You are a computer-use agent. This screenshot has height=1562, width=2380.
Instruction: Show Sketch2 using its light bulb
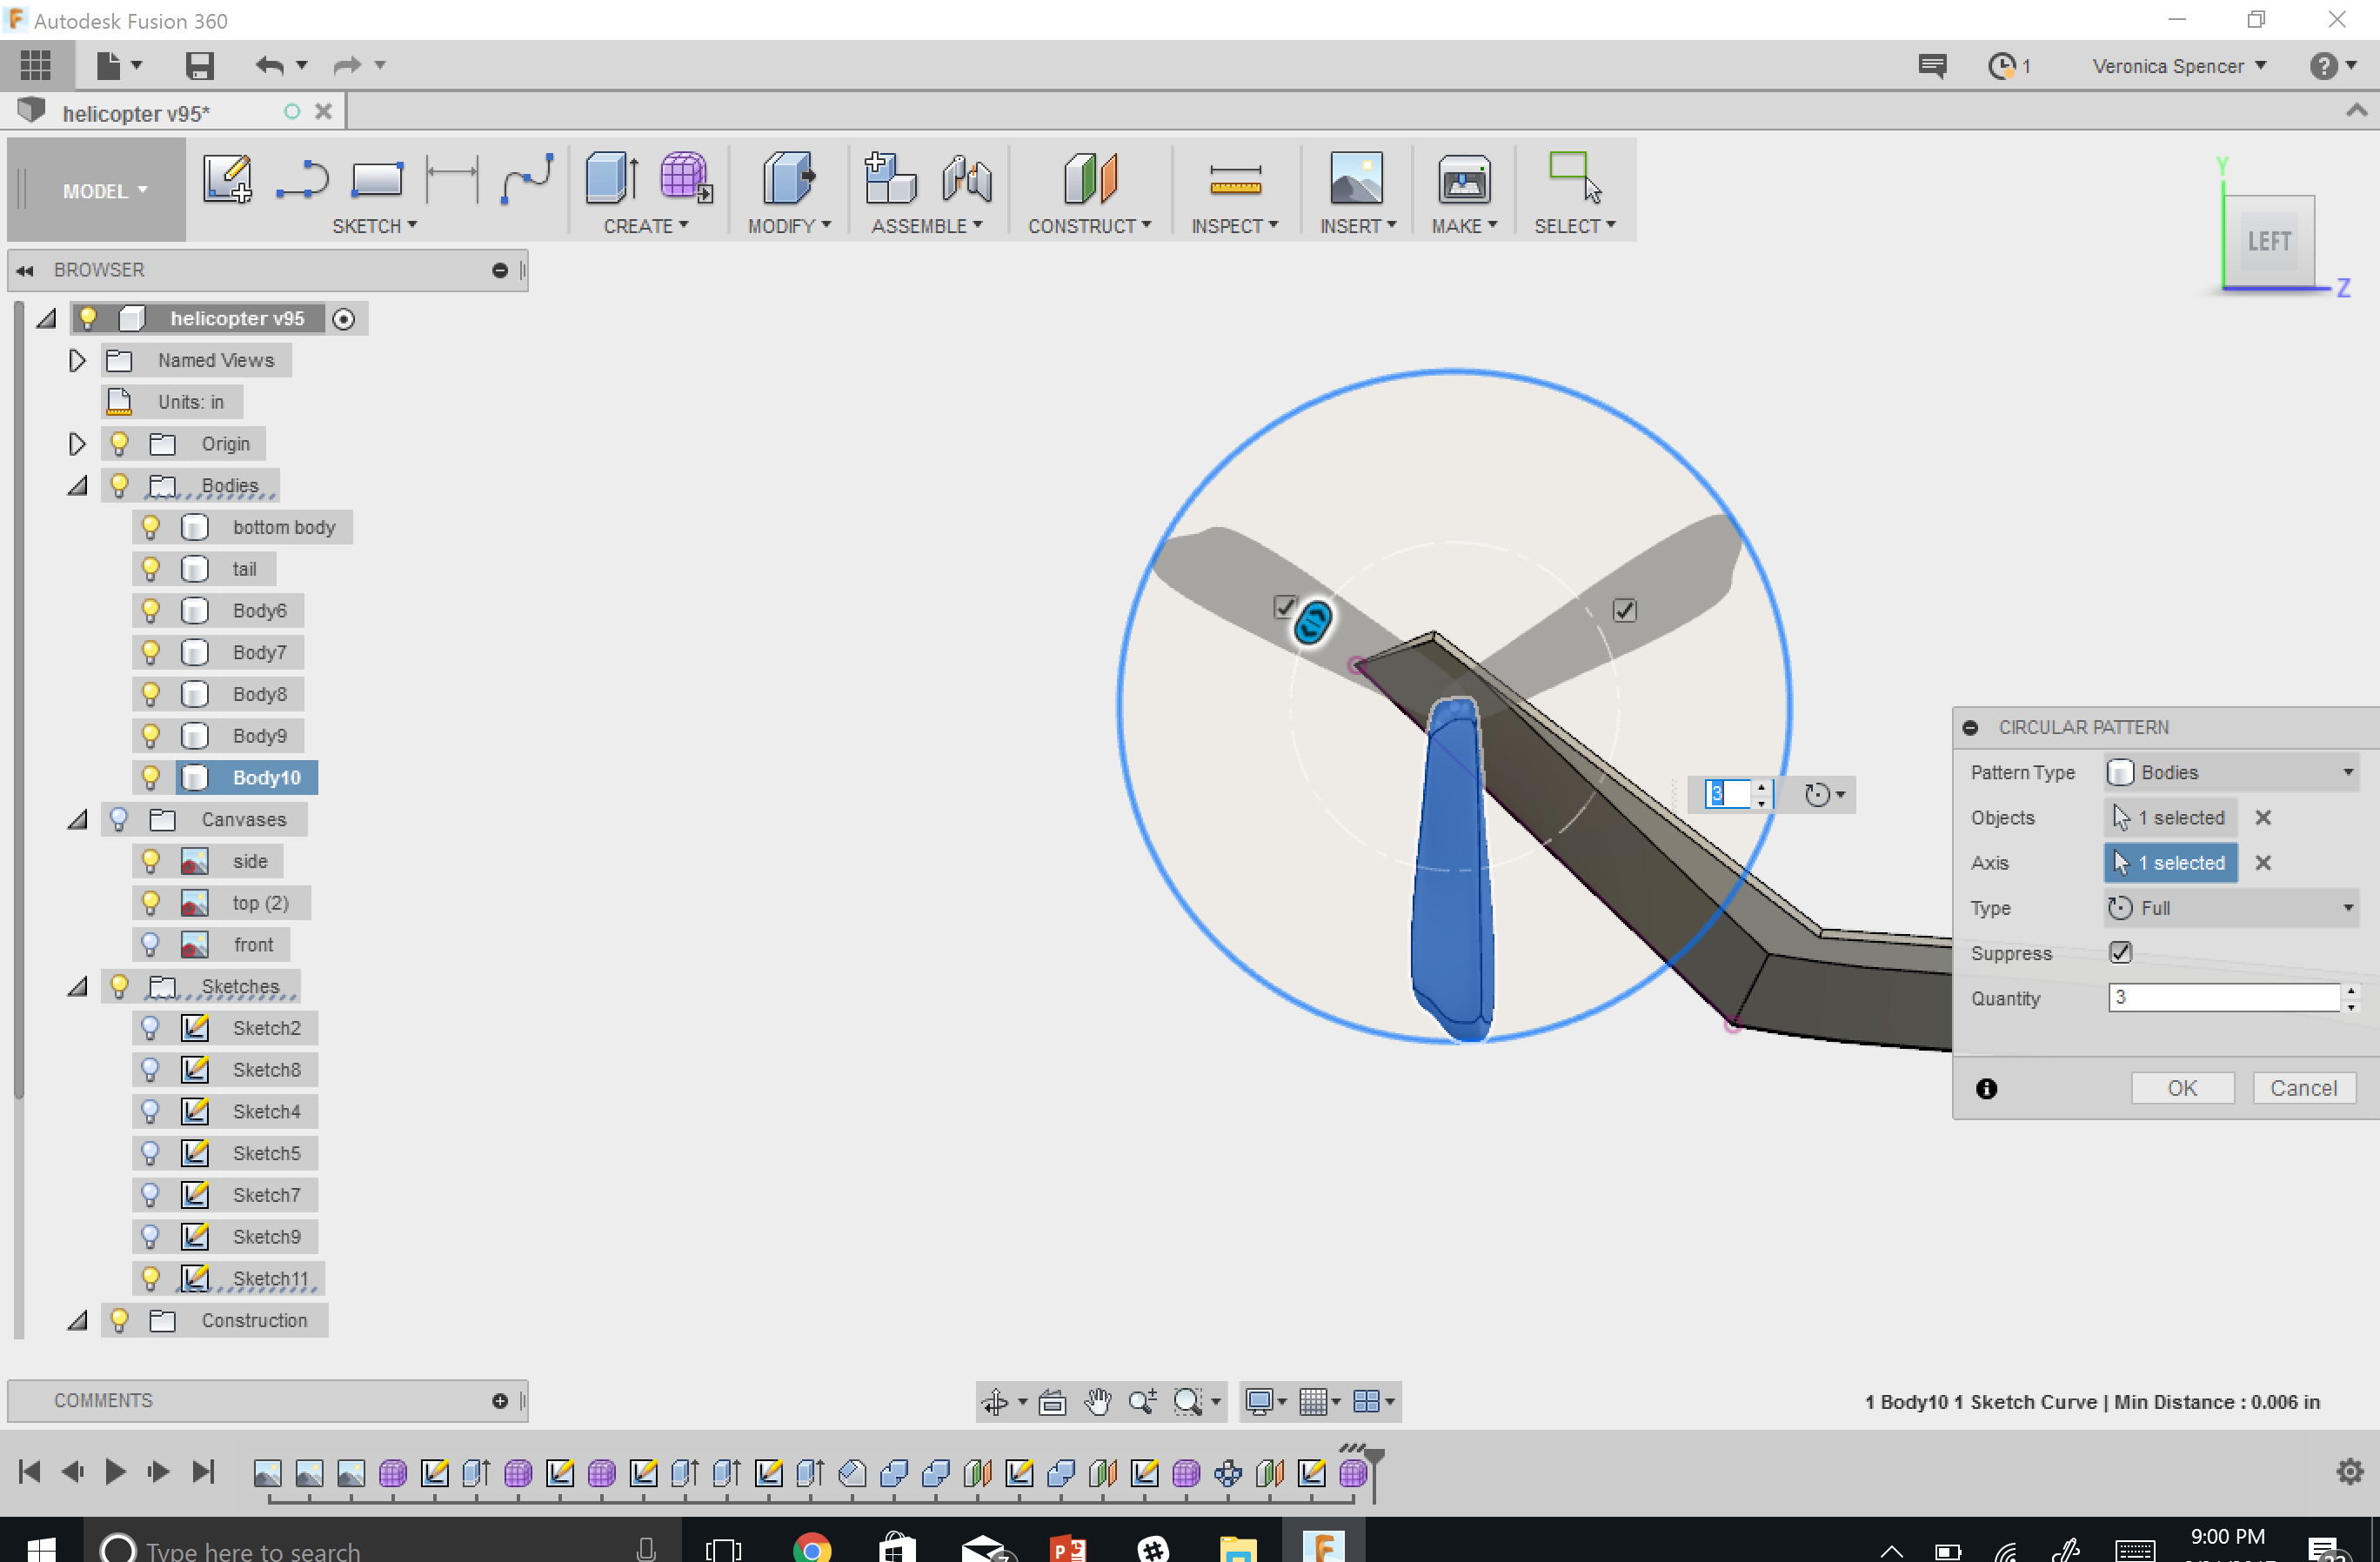[x=150, y=1027]
